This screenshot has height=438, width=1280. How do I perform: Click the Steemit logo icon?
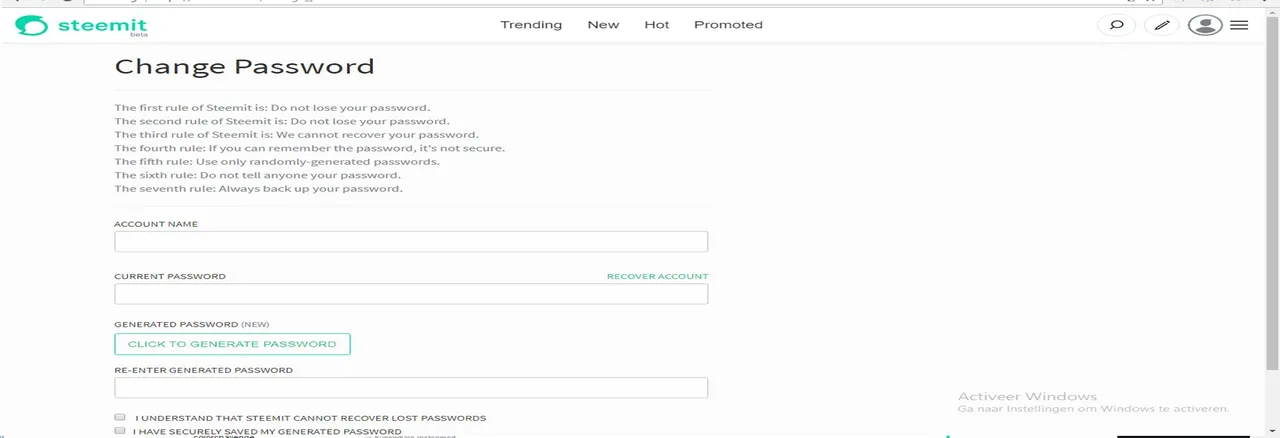click(32, 25)
